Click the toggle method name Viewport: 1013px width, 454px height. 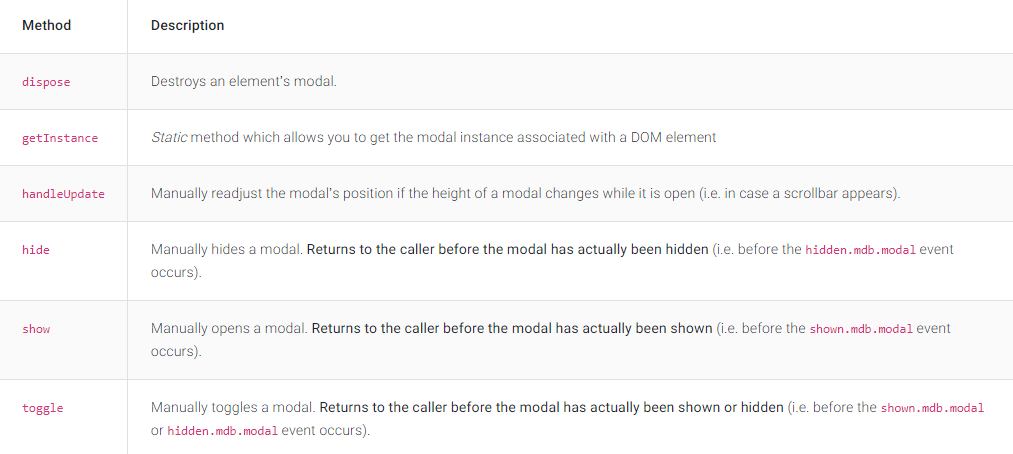point(43,408)
